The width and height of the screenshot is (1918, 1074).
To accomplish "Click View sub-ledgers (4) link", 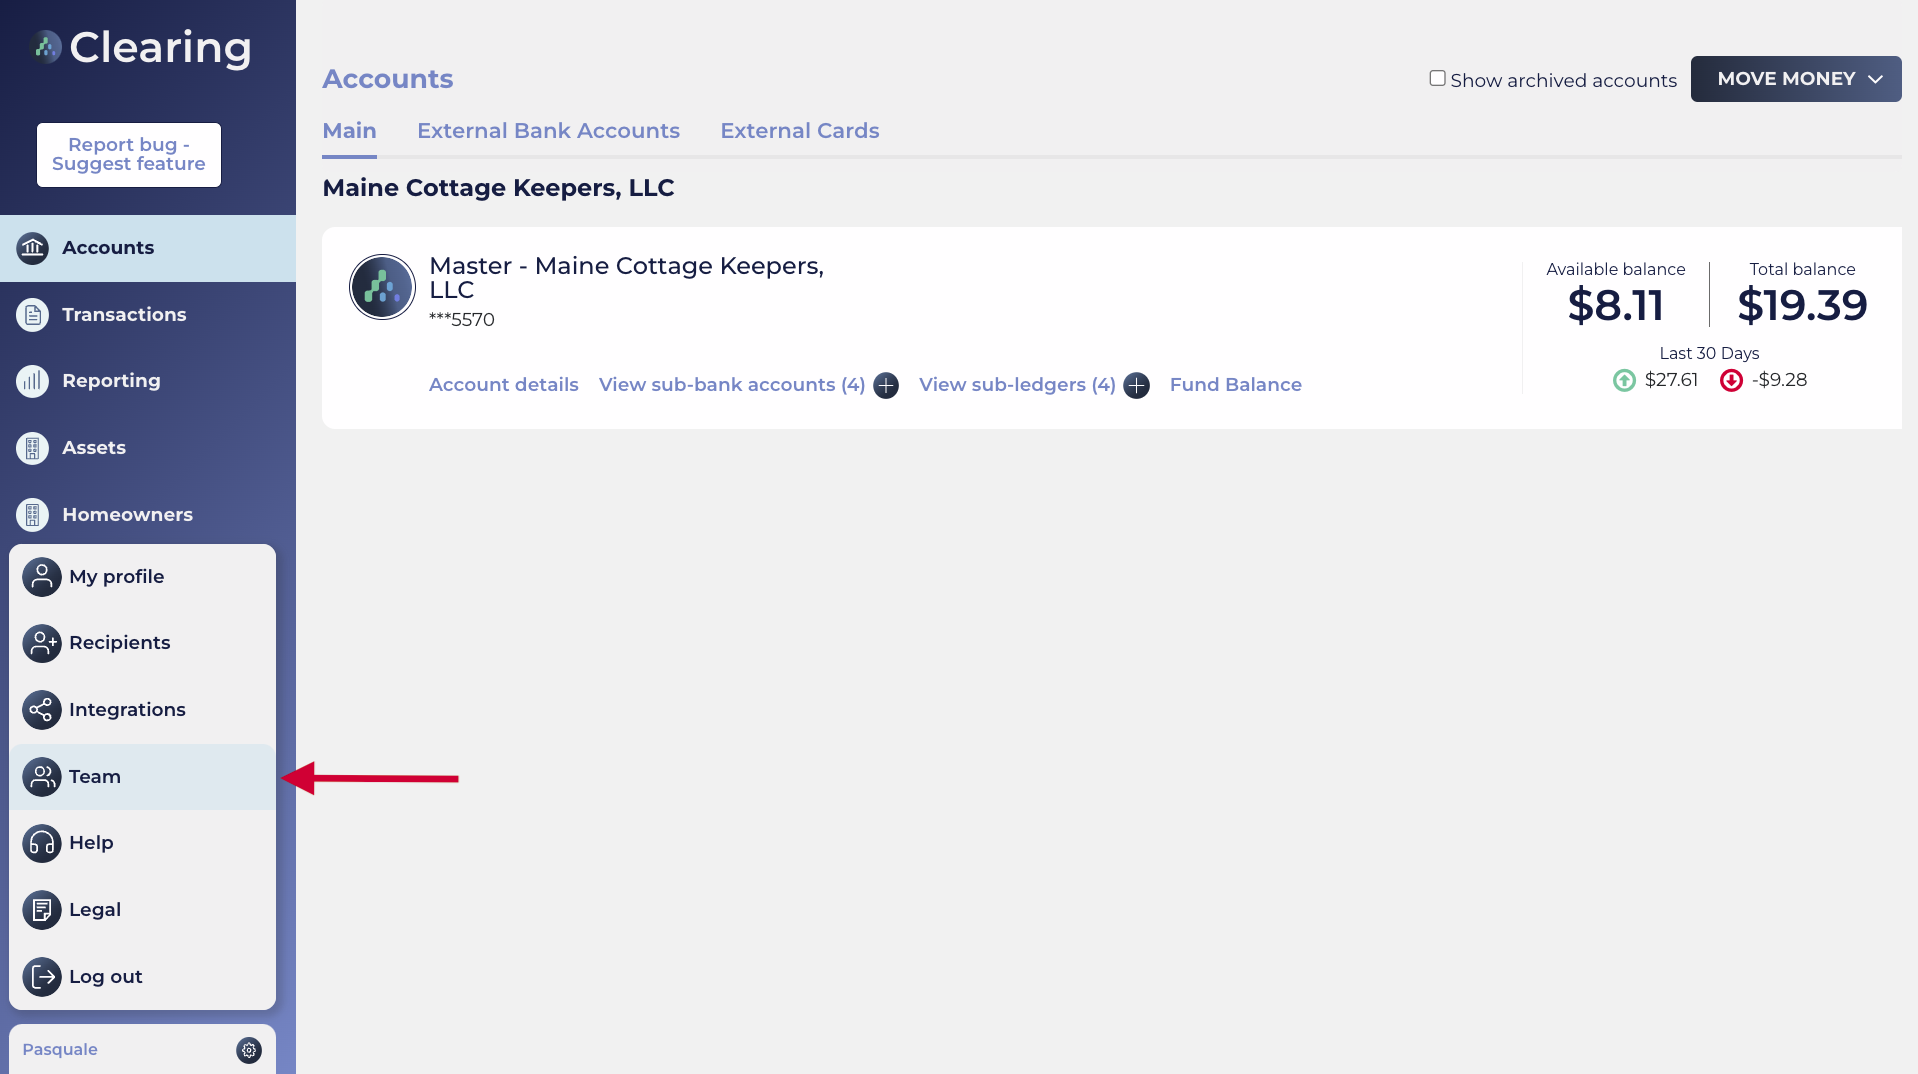I will coord(1017,385).
